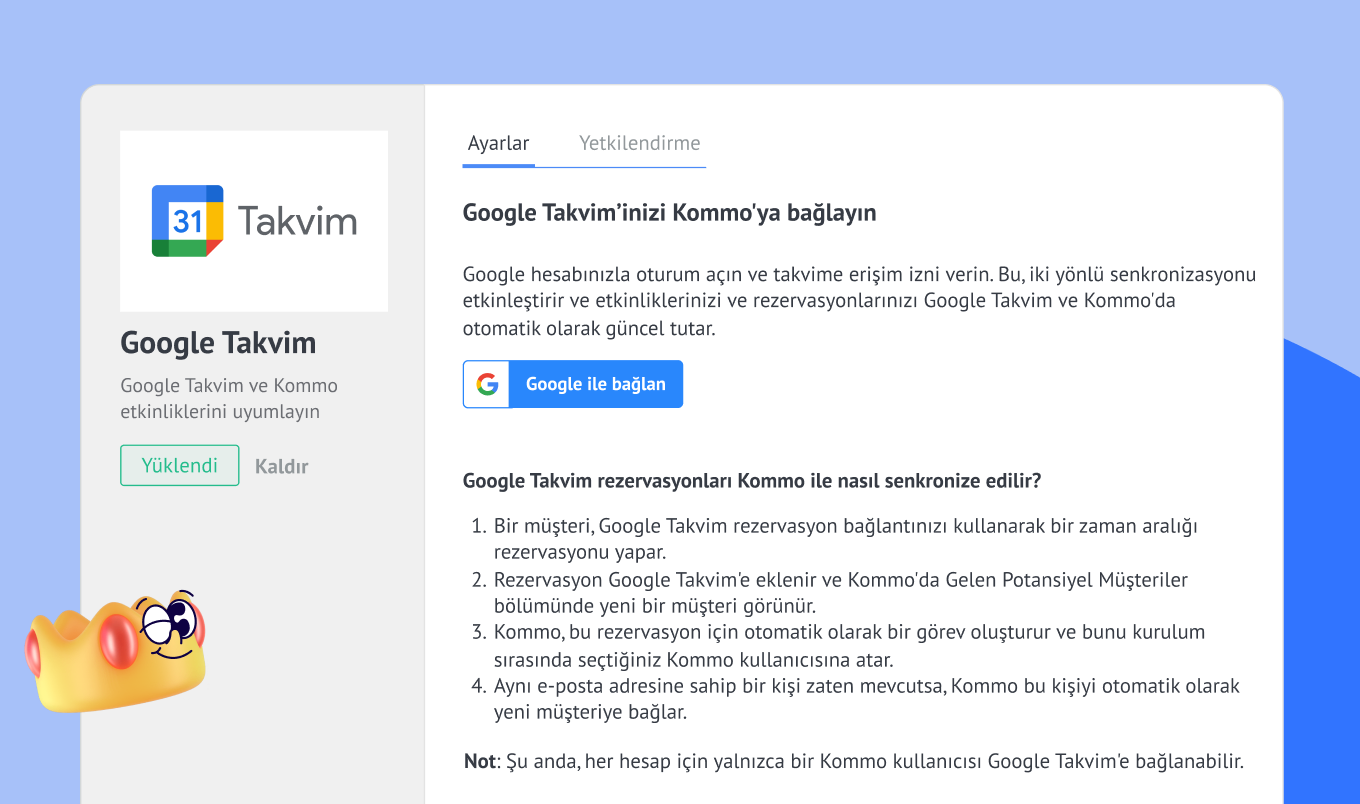Click the Takvim wordmark in the logo card
1360x804 pixels.
[x=297, y=221]
